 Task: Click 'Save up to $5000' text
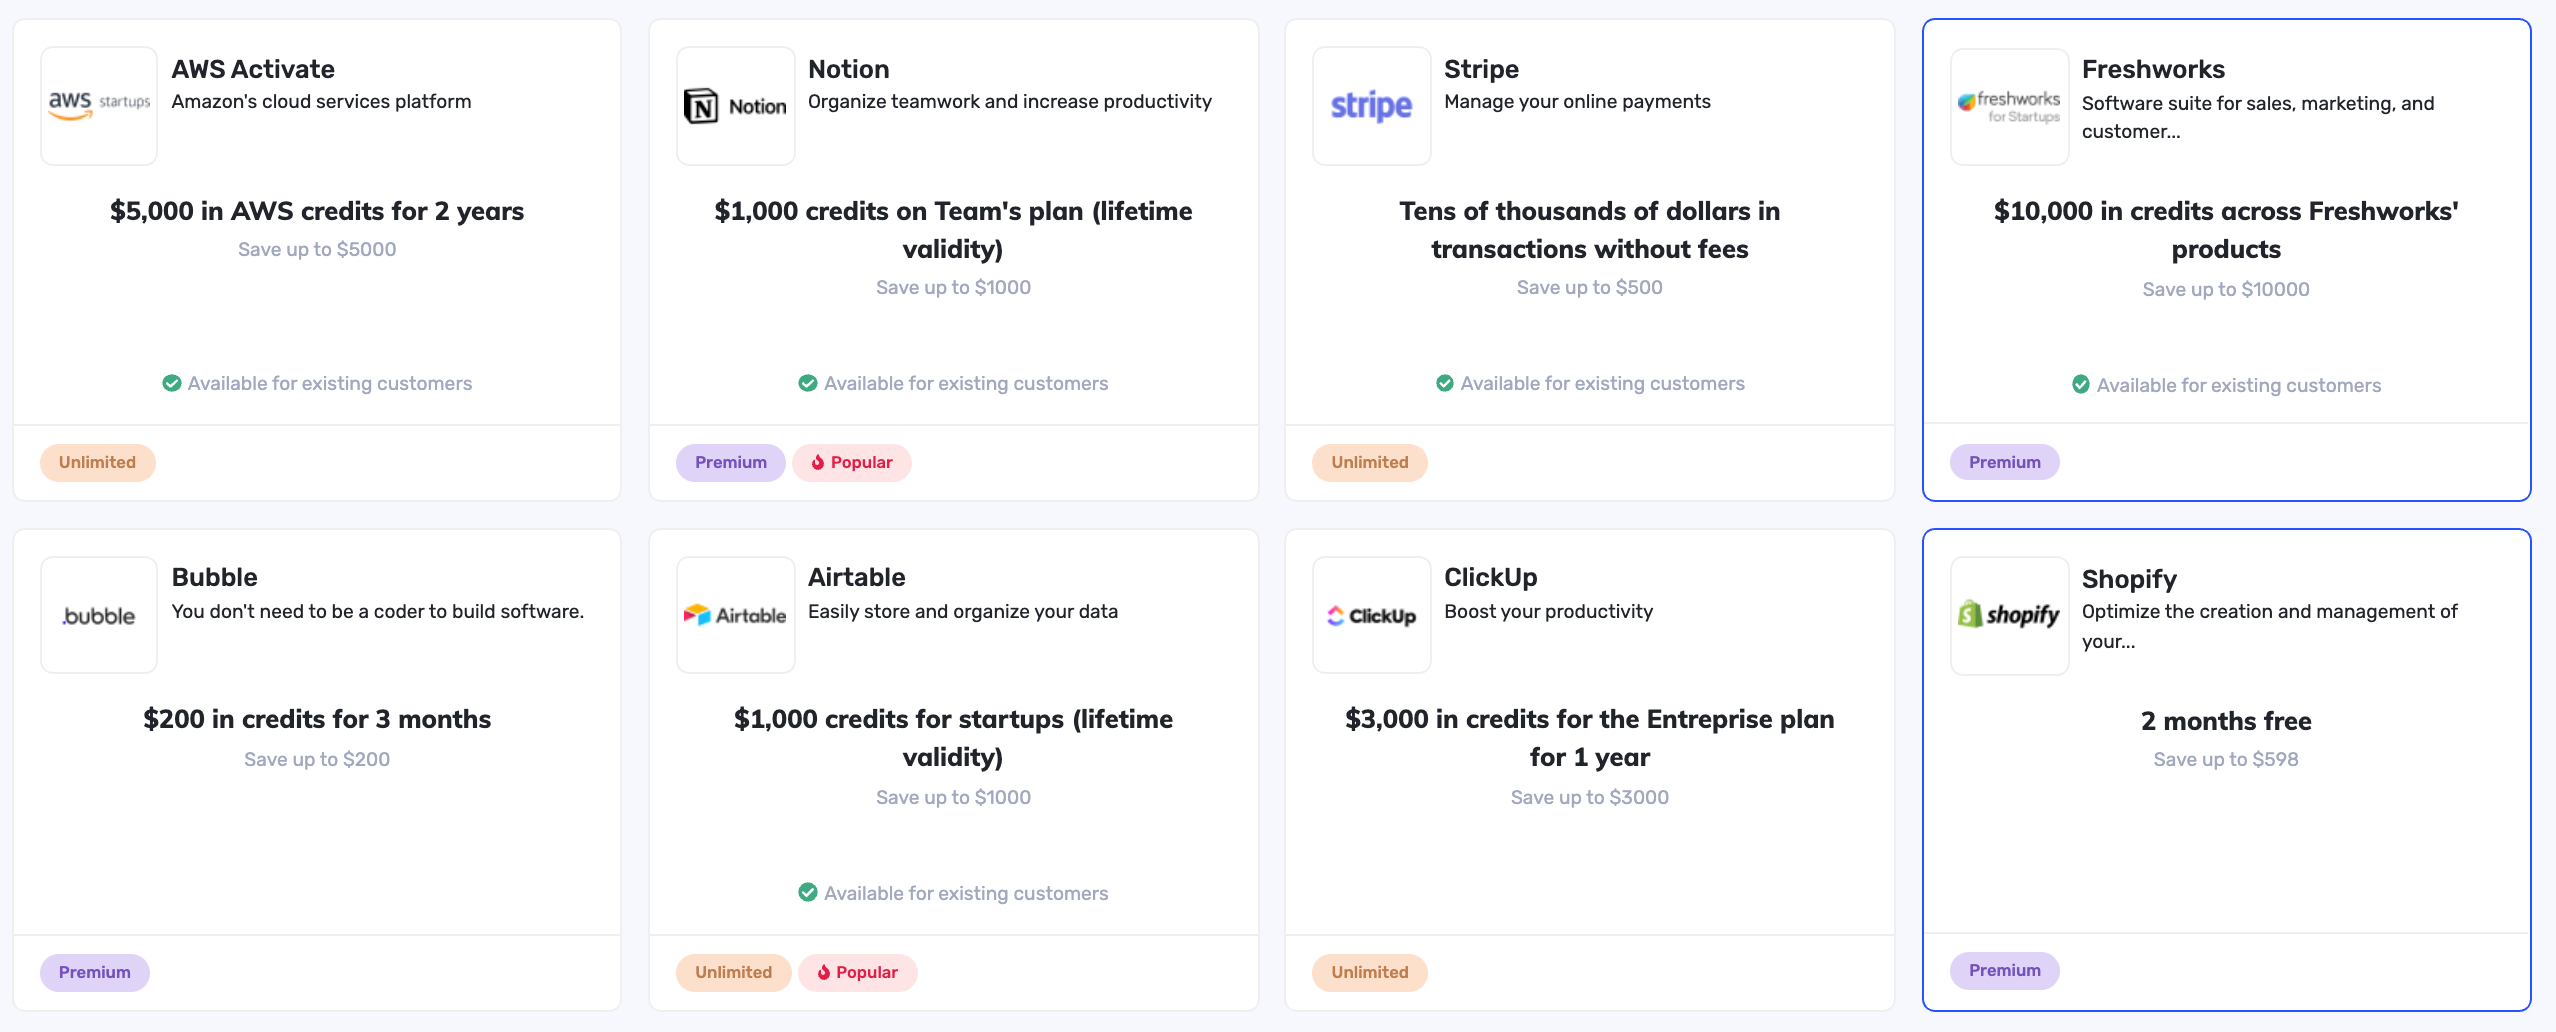click(x=317, y=249)
